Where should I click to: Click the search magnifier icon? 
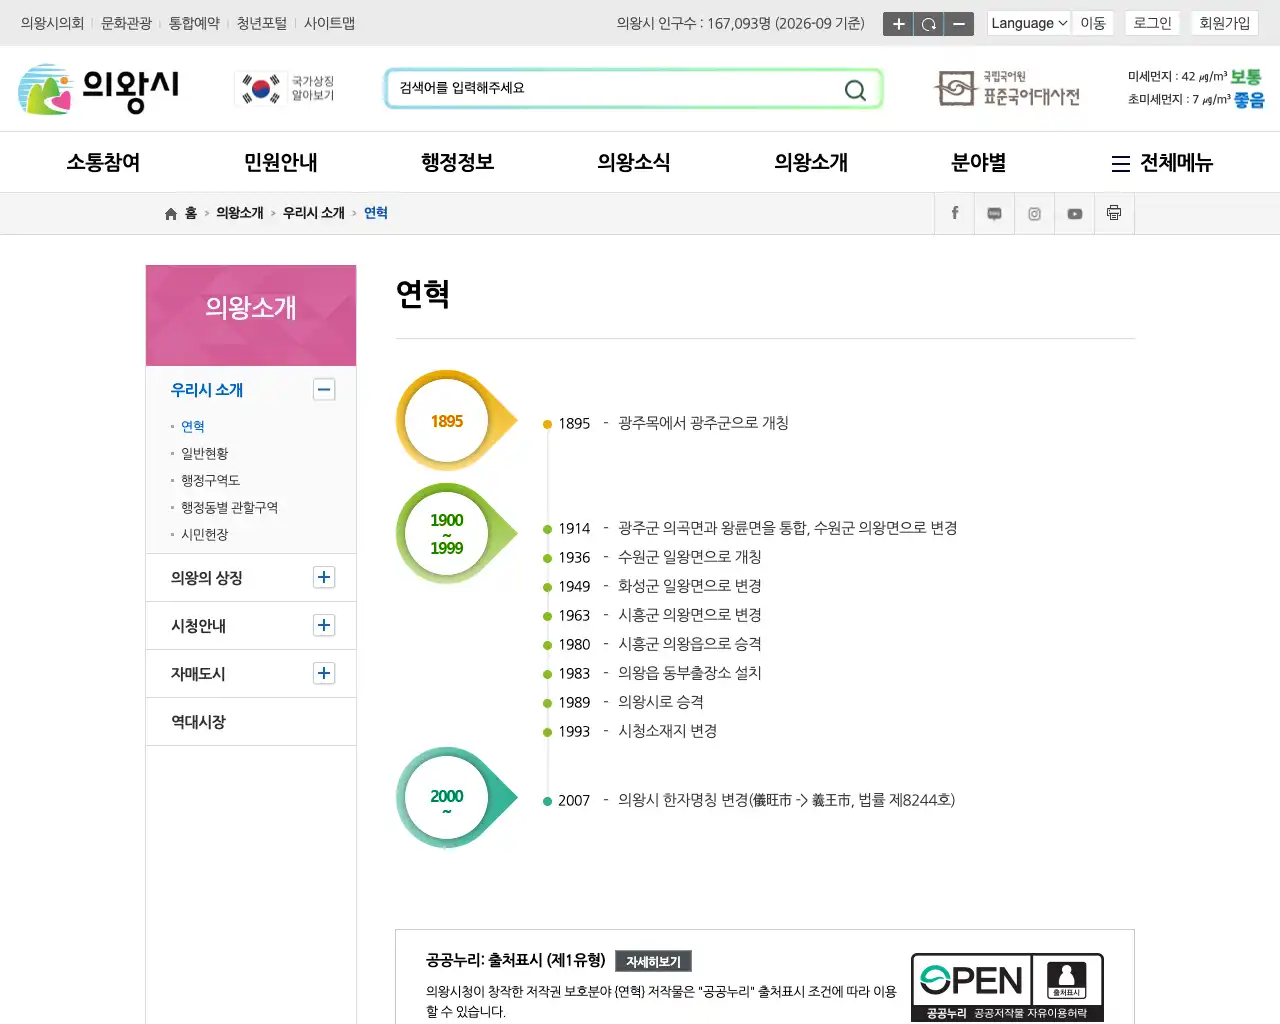point(855,90)
